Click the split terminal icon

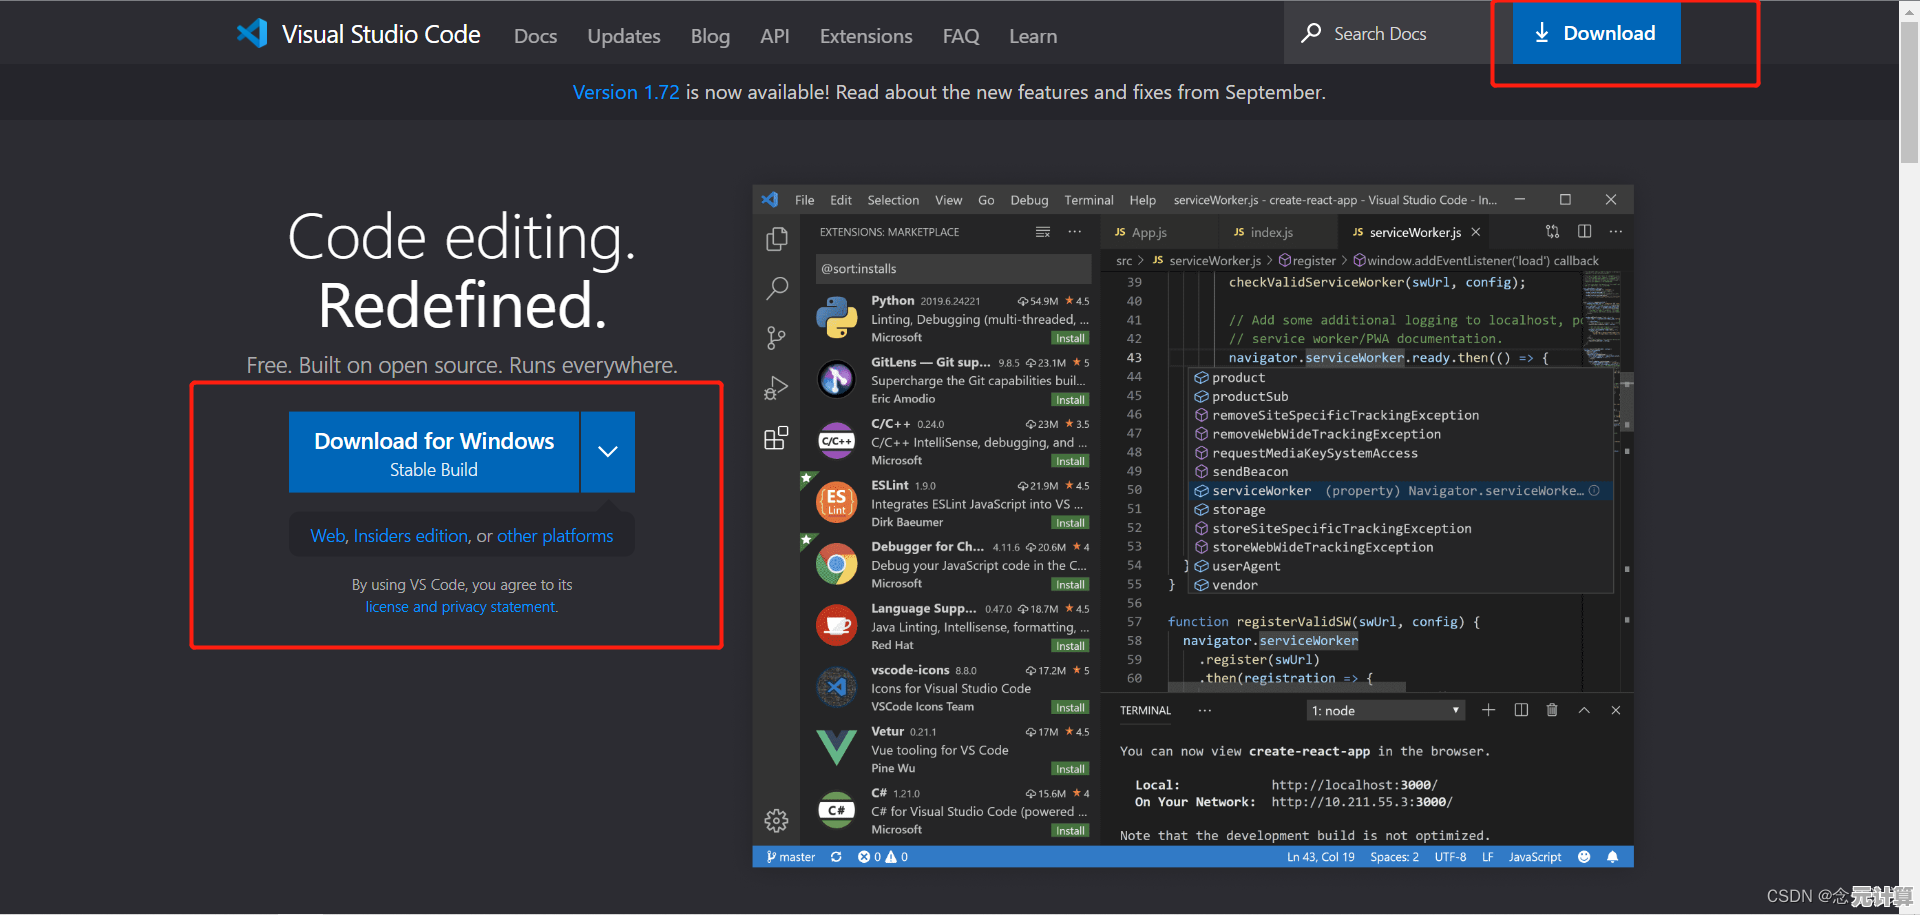(1521, 710)
